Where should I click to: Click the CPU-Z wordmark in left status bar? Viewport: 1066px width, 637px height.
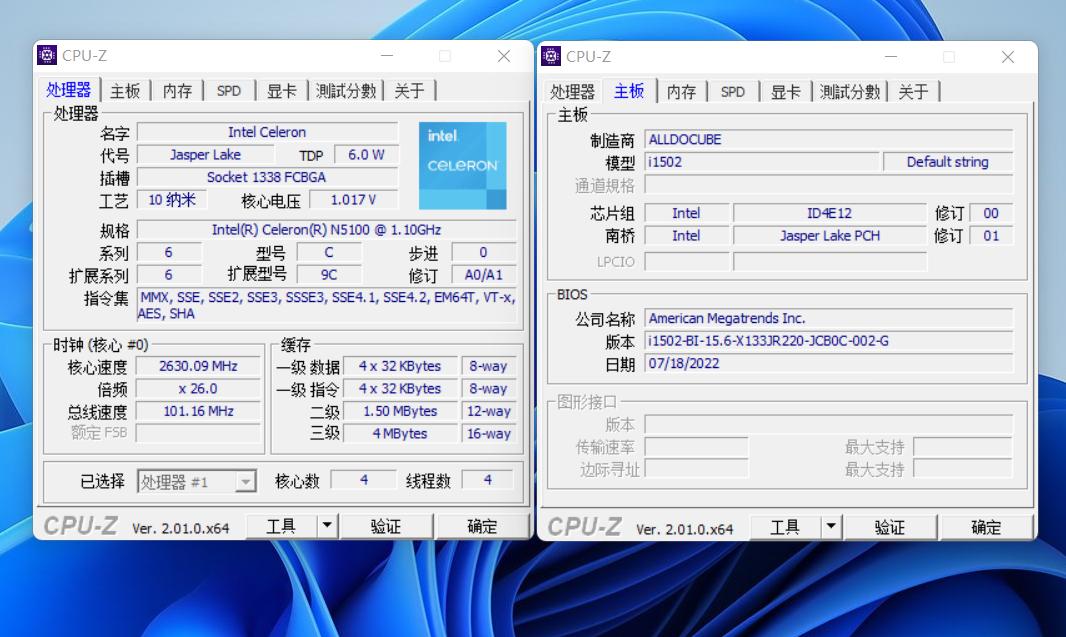coord(82,524)
